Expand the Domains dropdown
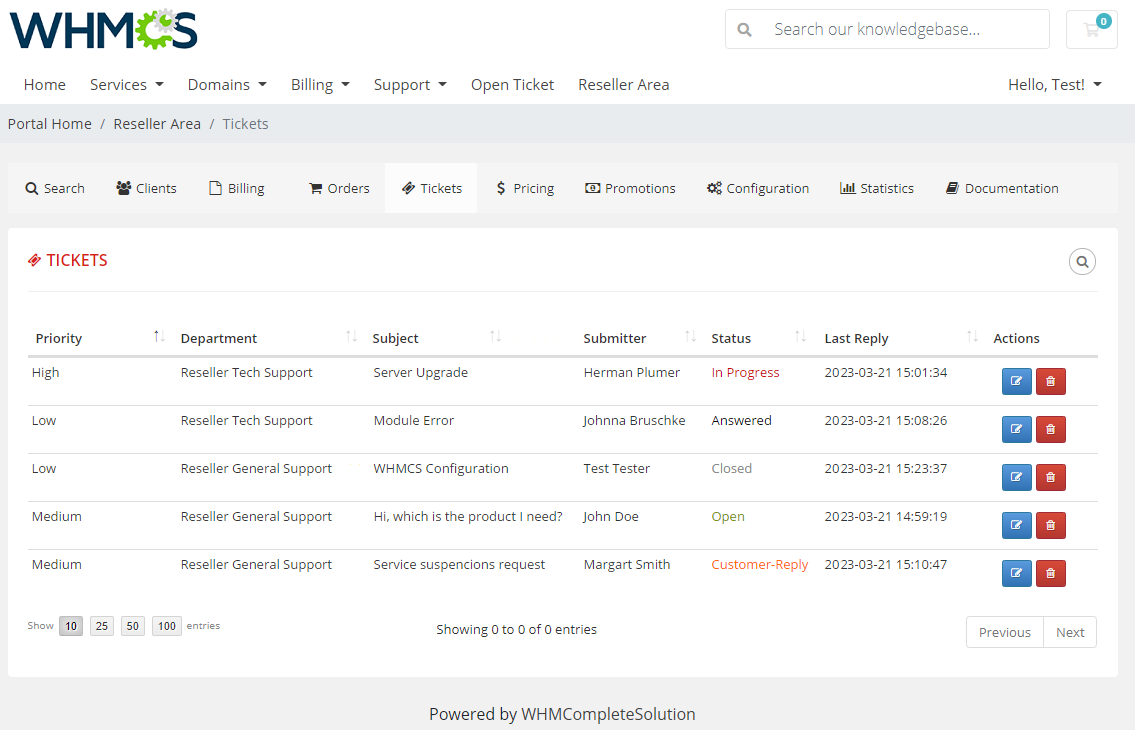This screenshot has height=730, width=1135. (226, 84)
